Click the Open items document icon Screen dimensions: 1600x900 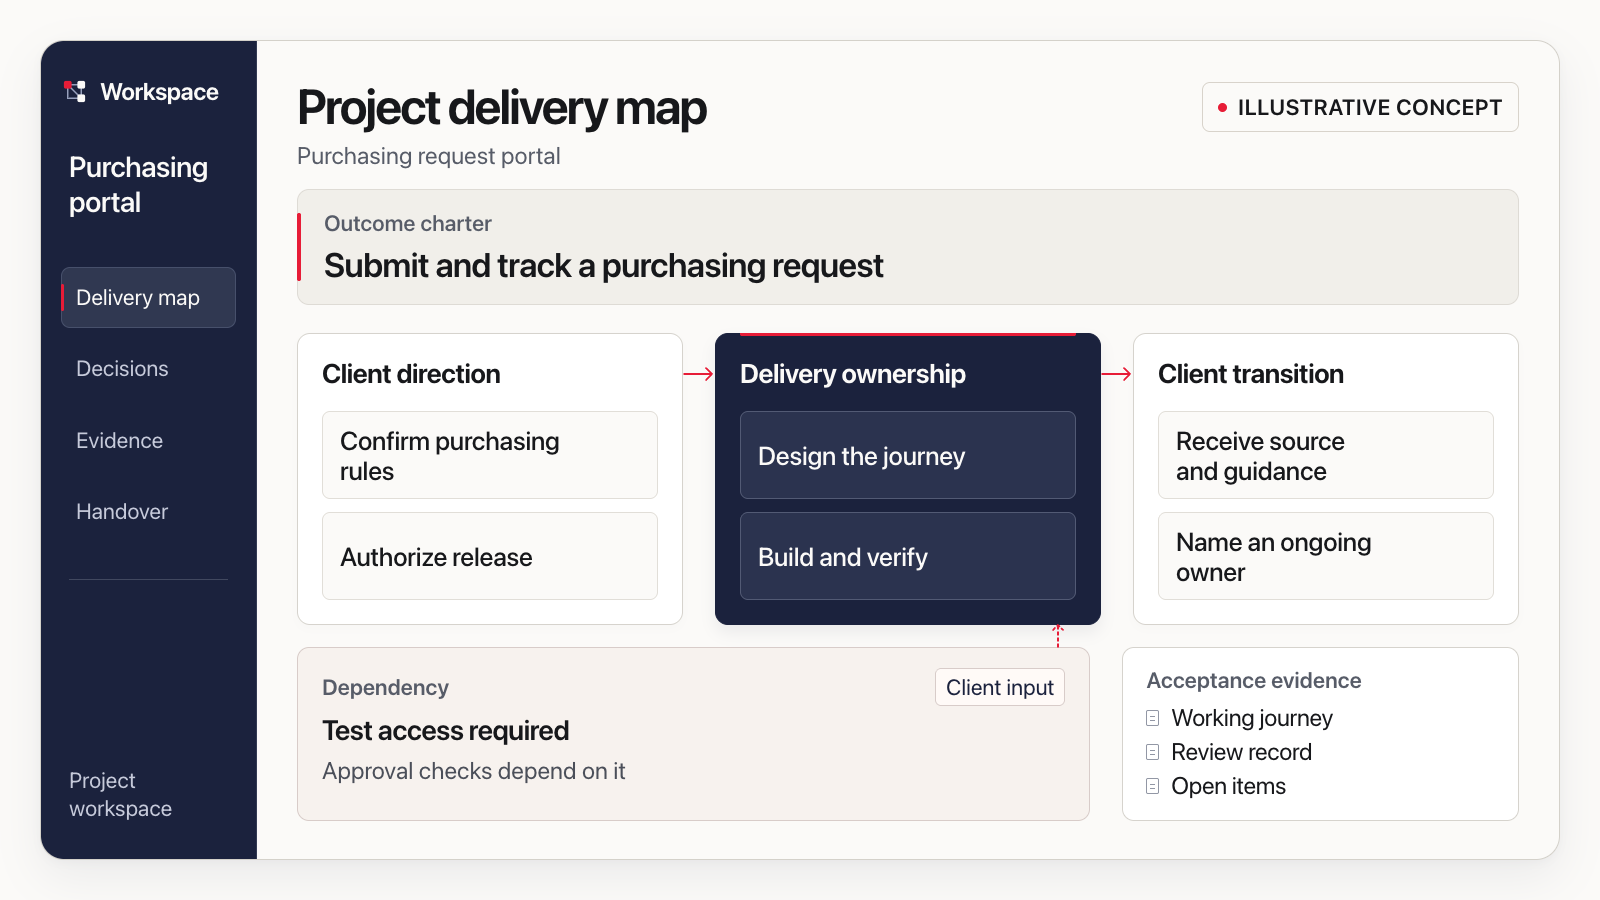(1153, 786)
